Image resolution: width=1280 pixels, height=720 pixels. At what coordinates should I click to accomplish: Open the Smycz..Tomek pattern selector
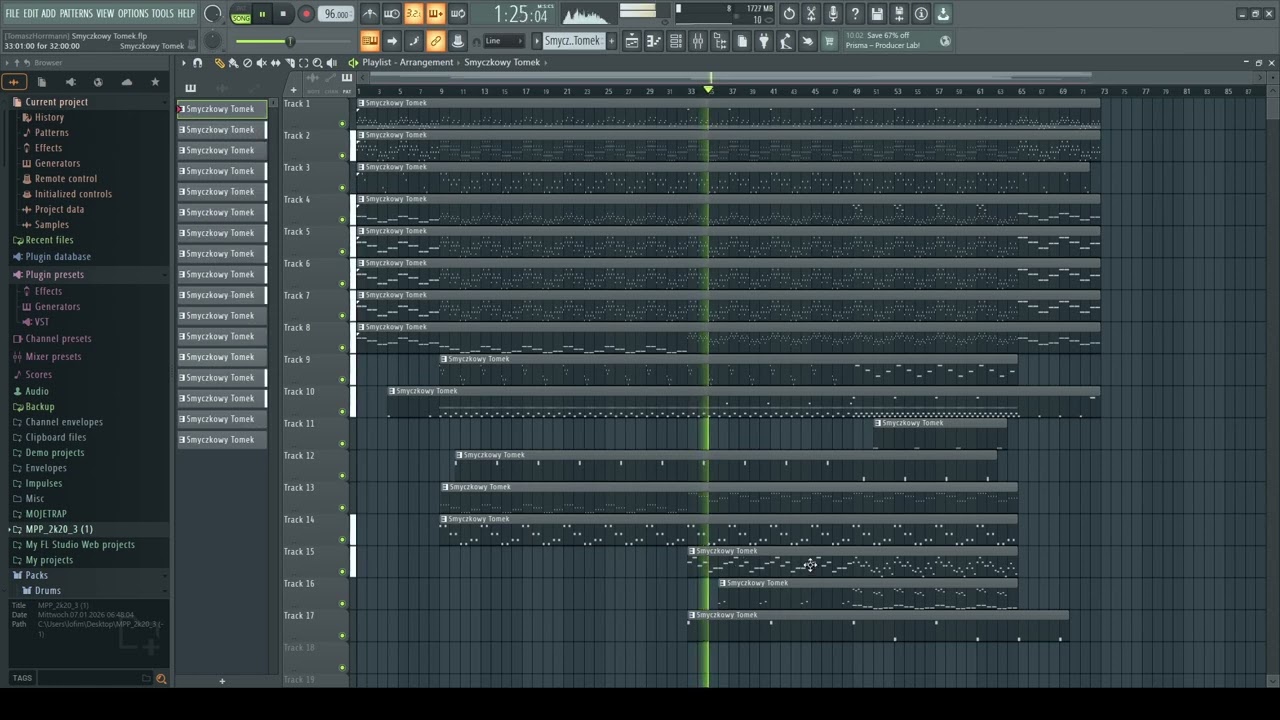point(572,41)
